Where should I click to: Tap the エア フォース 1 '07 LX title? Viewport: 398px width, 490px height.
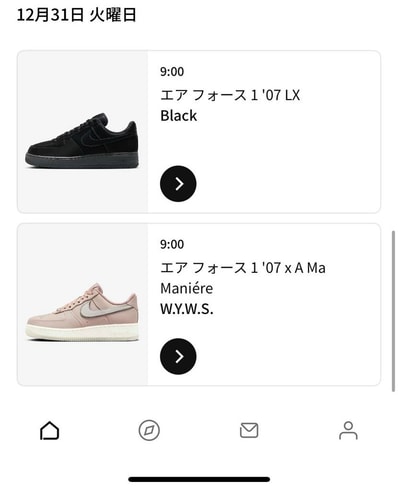point(230,95)
